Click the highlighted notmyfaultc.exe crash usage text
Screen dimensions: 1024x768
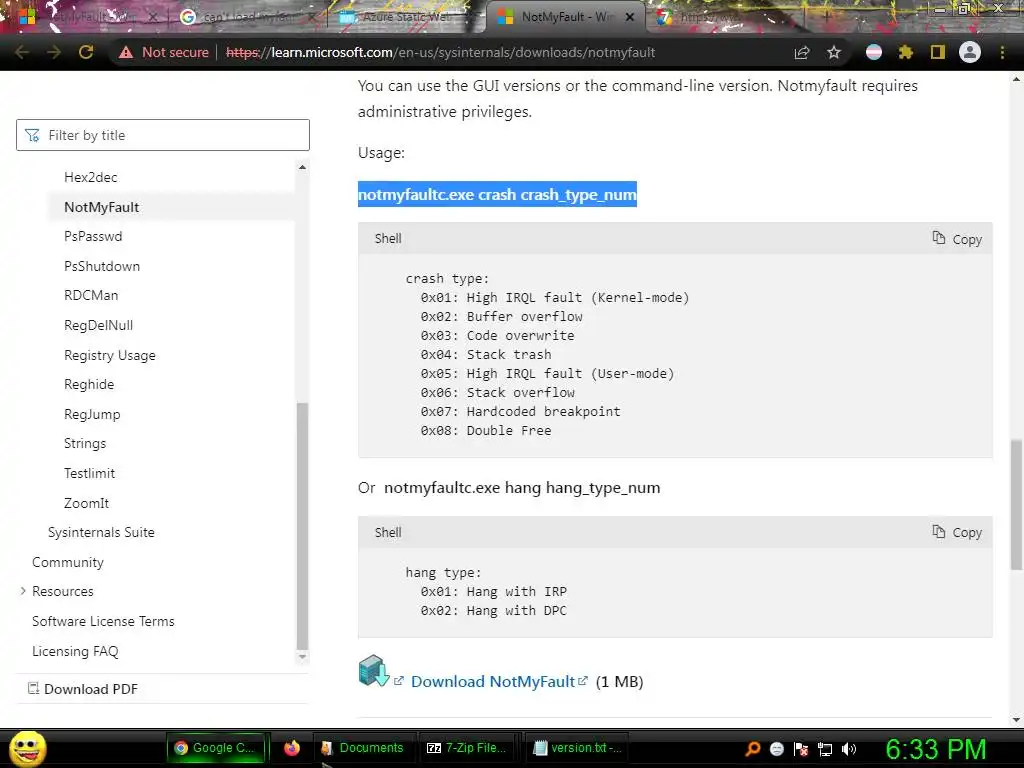pos(497,195)
